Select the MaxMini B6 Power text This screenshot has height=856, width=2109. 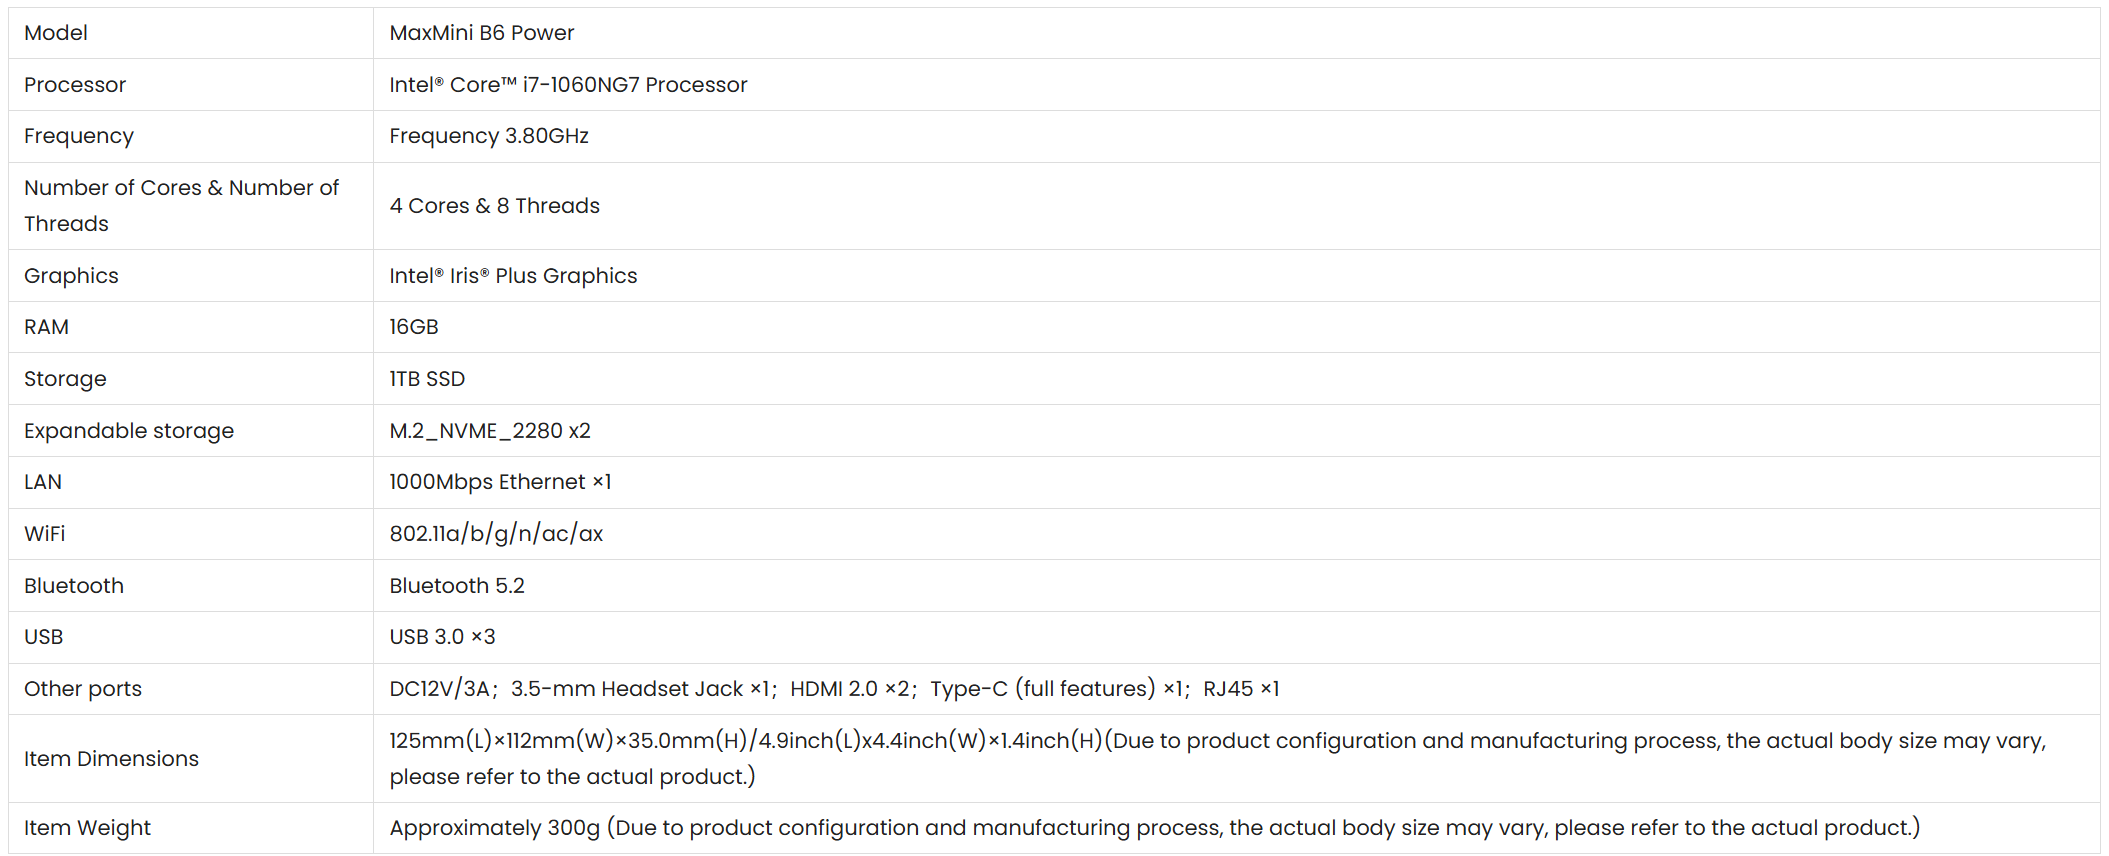tap(482, 33)
